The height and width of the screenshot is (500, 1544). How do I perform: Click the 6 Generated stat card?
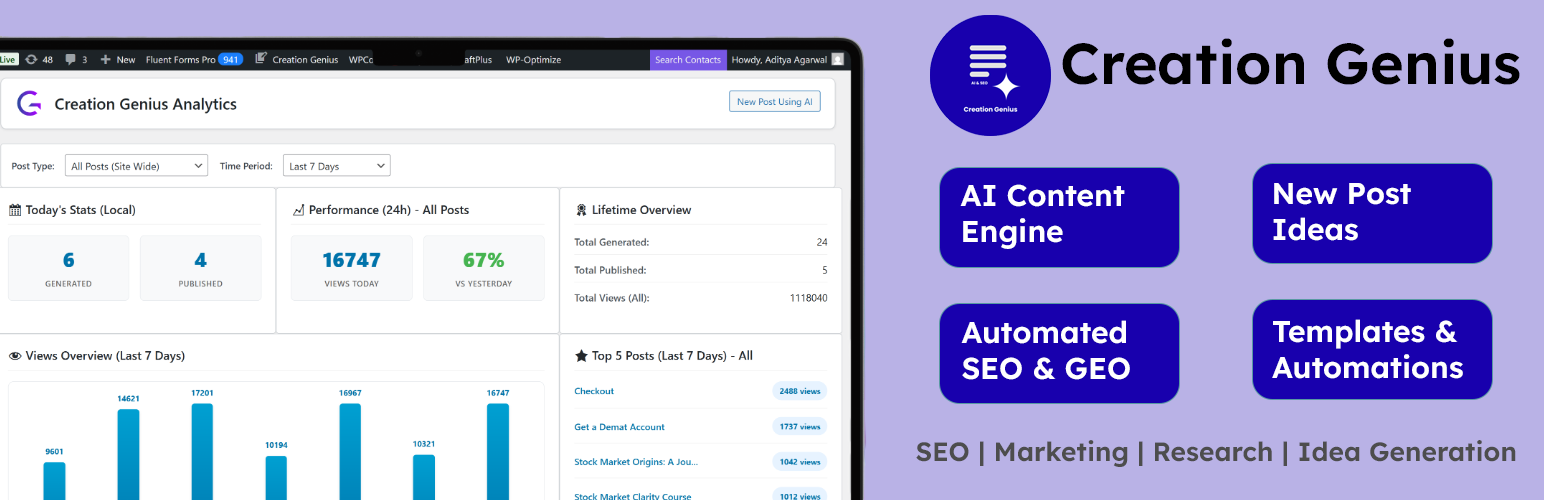pyautogui.click(x=69, y=268)
